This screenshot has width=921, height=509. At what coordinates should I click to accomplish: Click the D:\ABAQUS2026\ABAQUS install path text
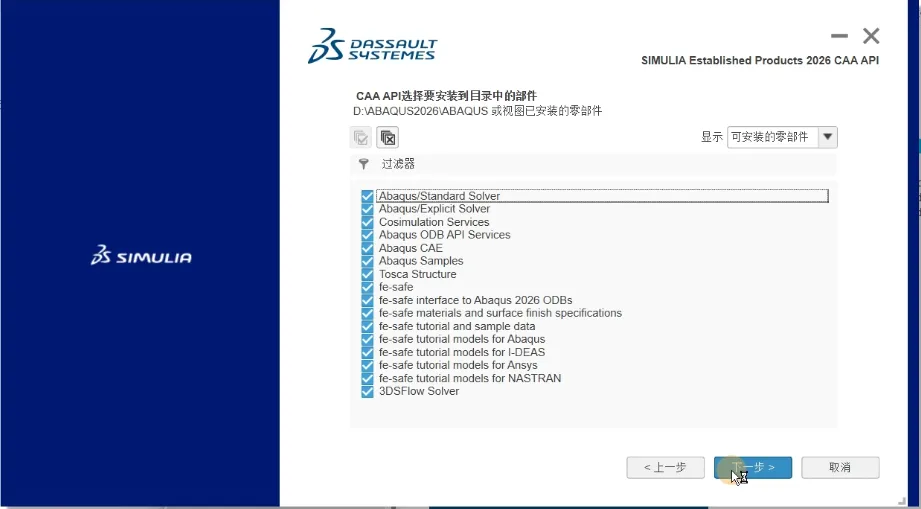click(421, 111)
